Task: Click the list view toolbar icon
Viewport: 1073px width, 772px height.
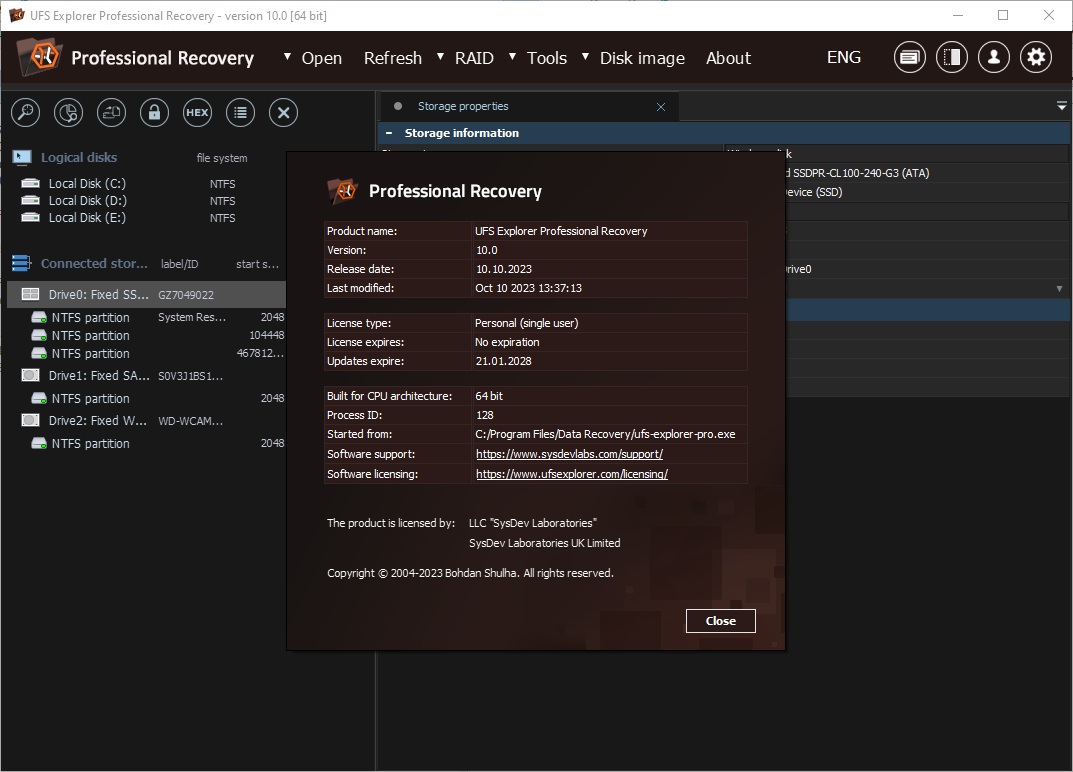Action: point(240,112)
